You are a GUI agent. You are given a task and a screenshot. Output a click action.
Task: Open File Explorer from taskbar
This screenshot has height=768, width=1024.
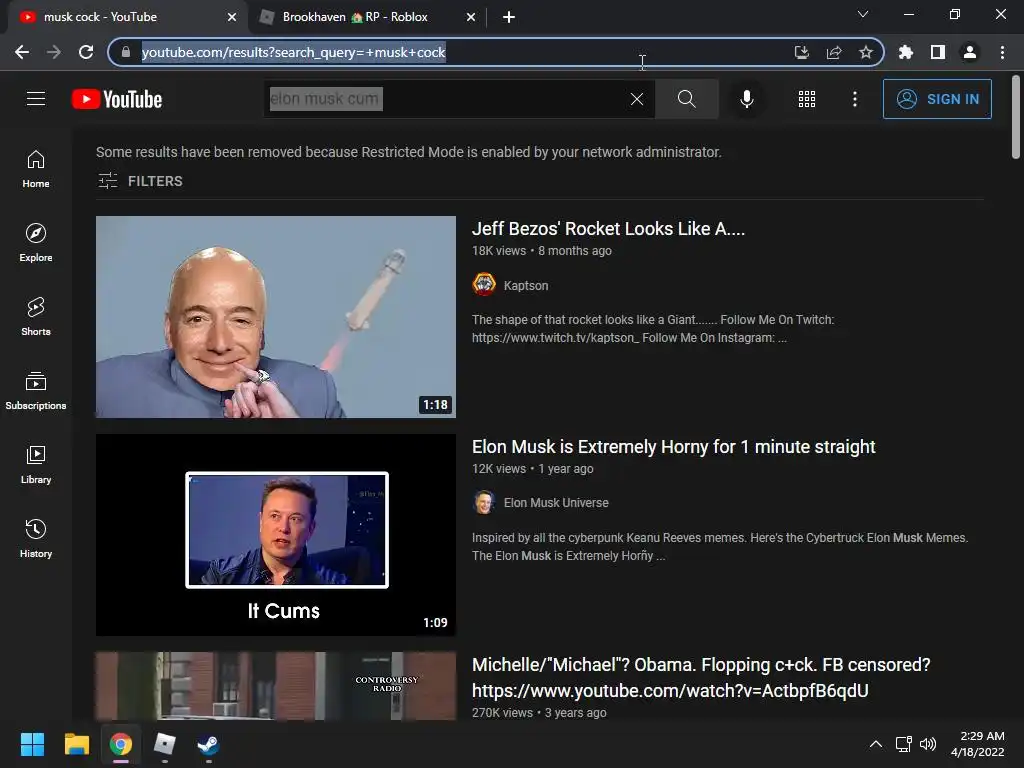pyautogui.click(x=76, y=744)
